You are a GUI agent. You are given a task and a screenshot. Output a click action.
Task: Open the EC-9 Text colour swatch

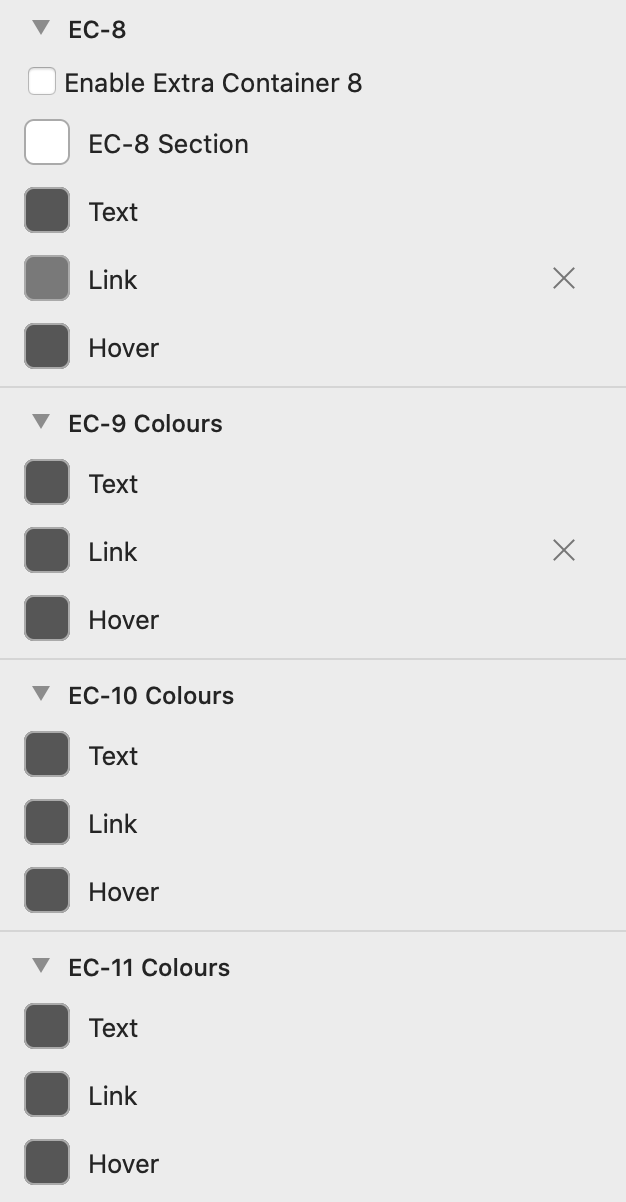[x=47, y=483]
